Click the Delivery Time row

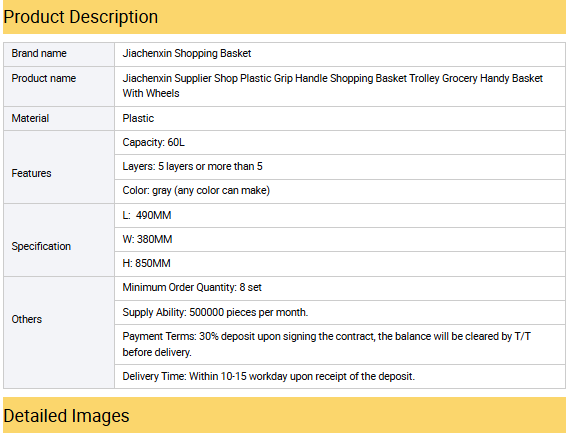tap(340, 376)
